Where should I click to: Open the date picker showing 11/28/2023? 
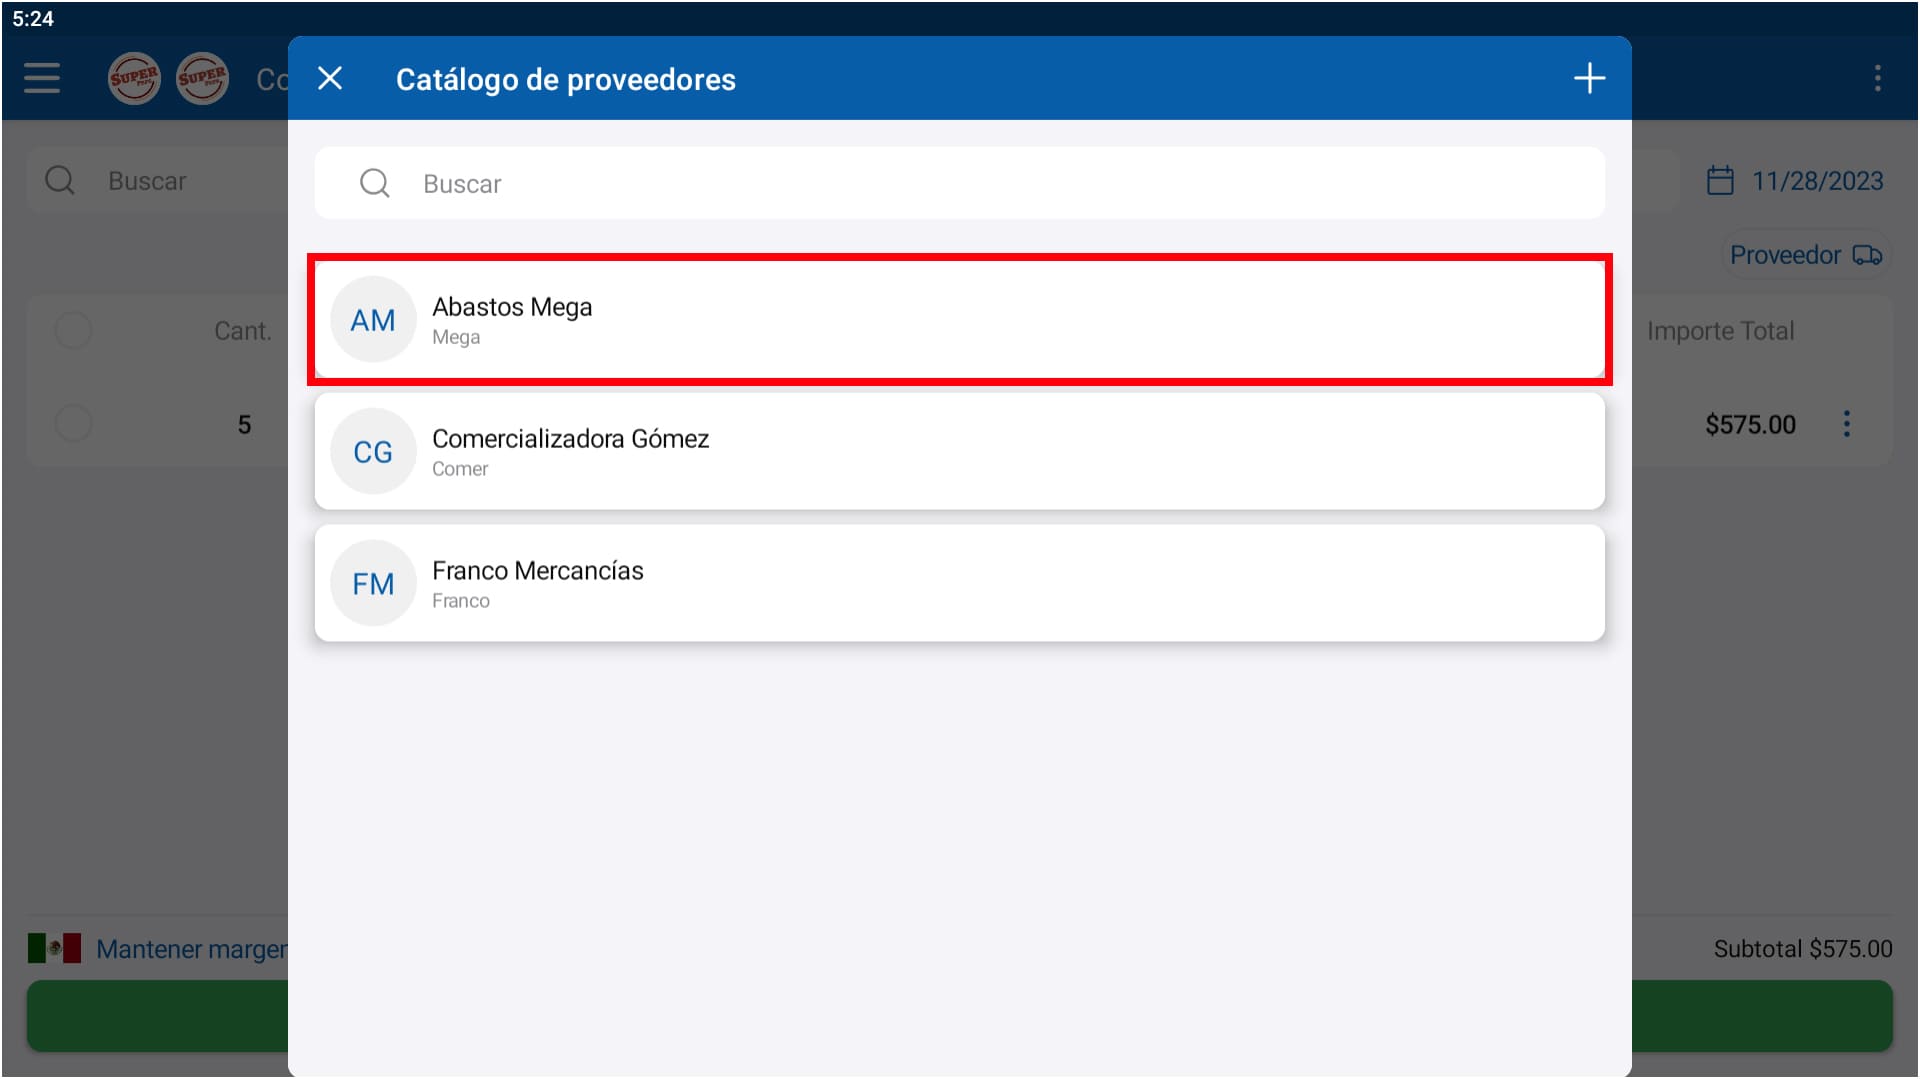pos(1796,181)
